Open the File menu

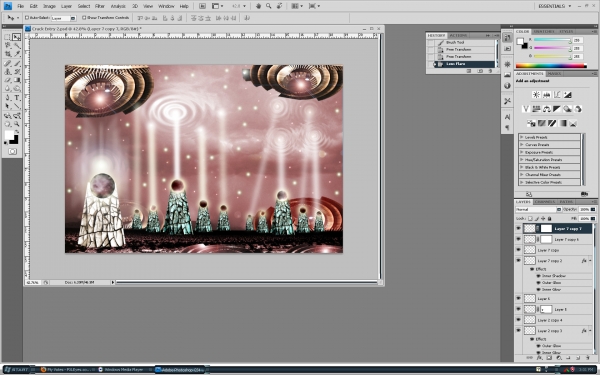[x=21, y=6]
